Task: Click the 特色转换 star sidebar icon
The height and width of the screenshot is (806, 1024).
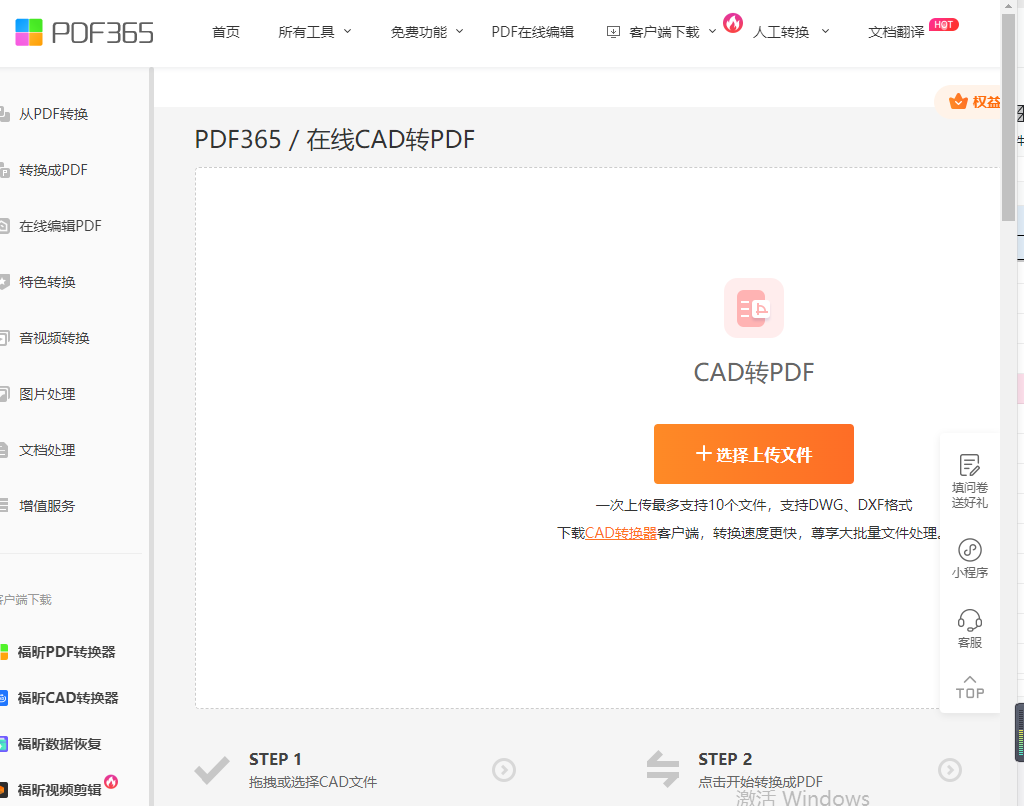Action: 5,282
